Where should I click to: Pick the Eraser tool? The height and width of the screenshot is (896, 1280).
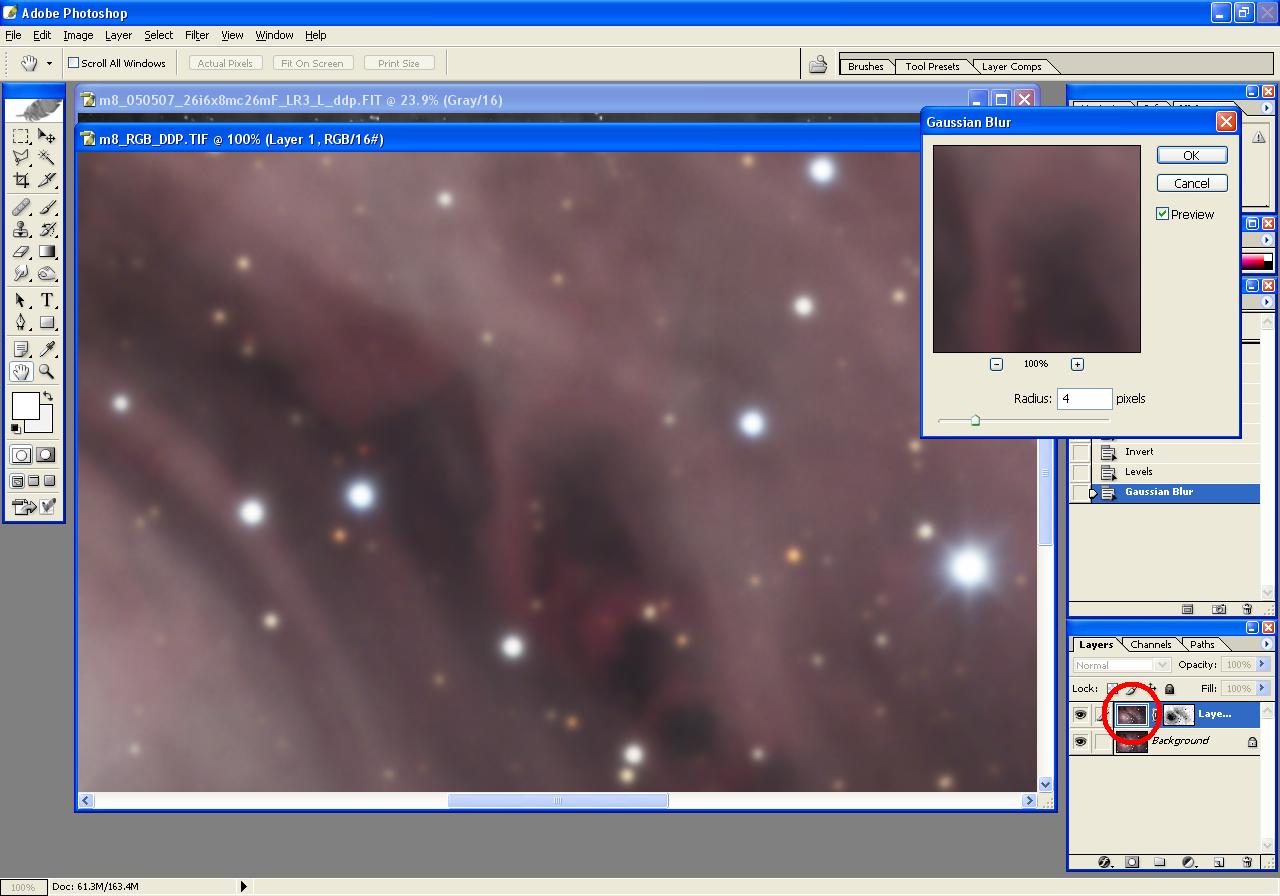click(x=21, y=252)
